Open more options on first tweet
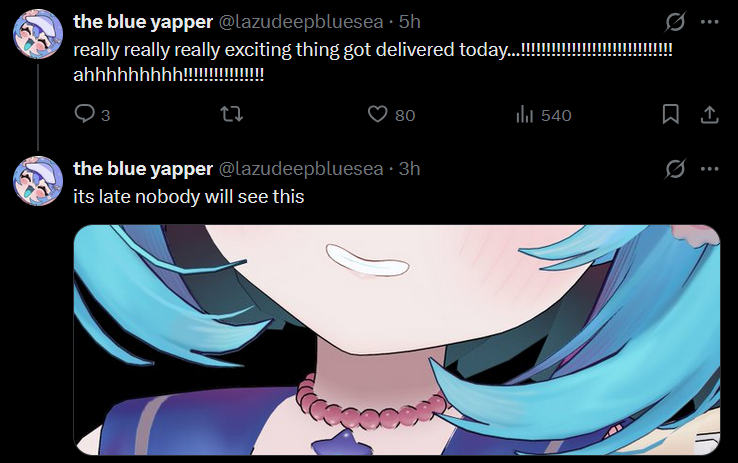 click(710, 22)
